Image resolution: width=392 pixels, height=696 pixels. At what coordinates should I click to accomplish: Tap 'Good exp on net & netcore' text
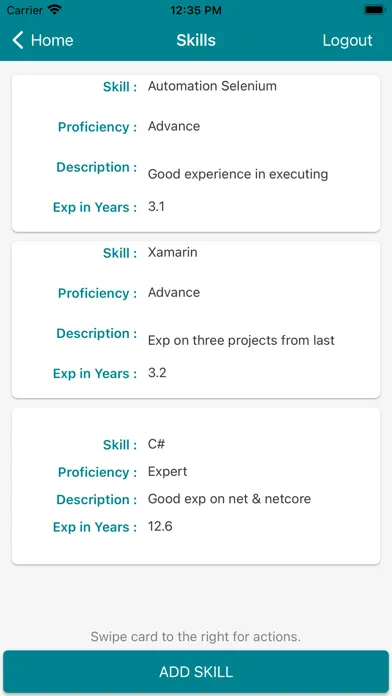(229, 499)
